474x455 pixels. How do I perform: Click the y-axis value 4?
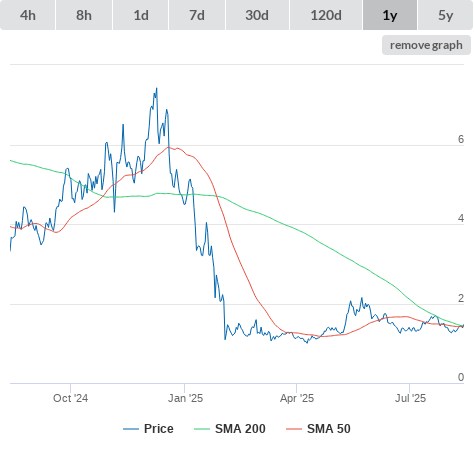461,218
